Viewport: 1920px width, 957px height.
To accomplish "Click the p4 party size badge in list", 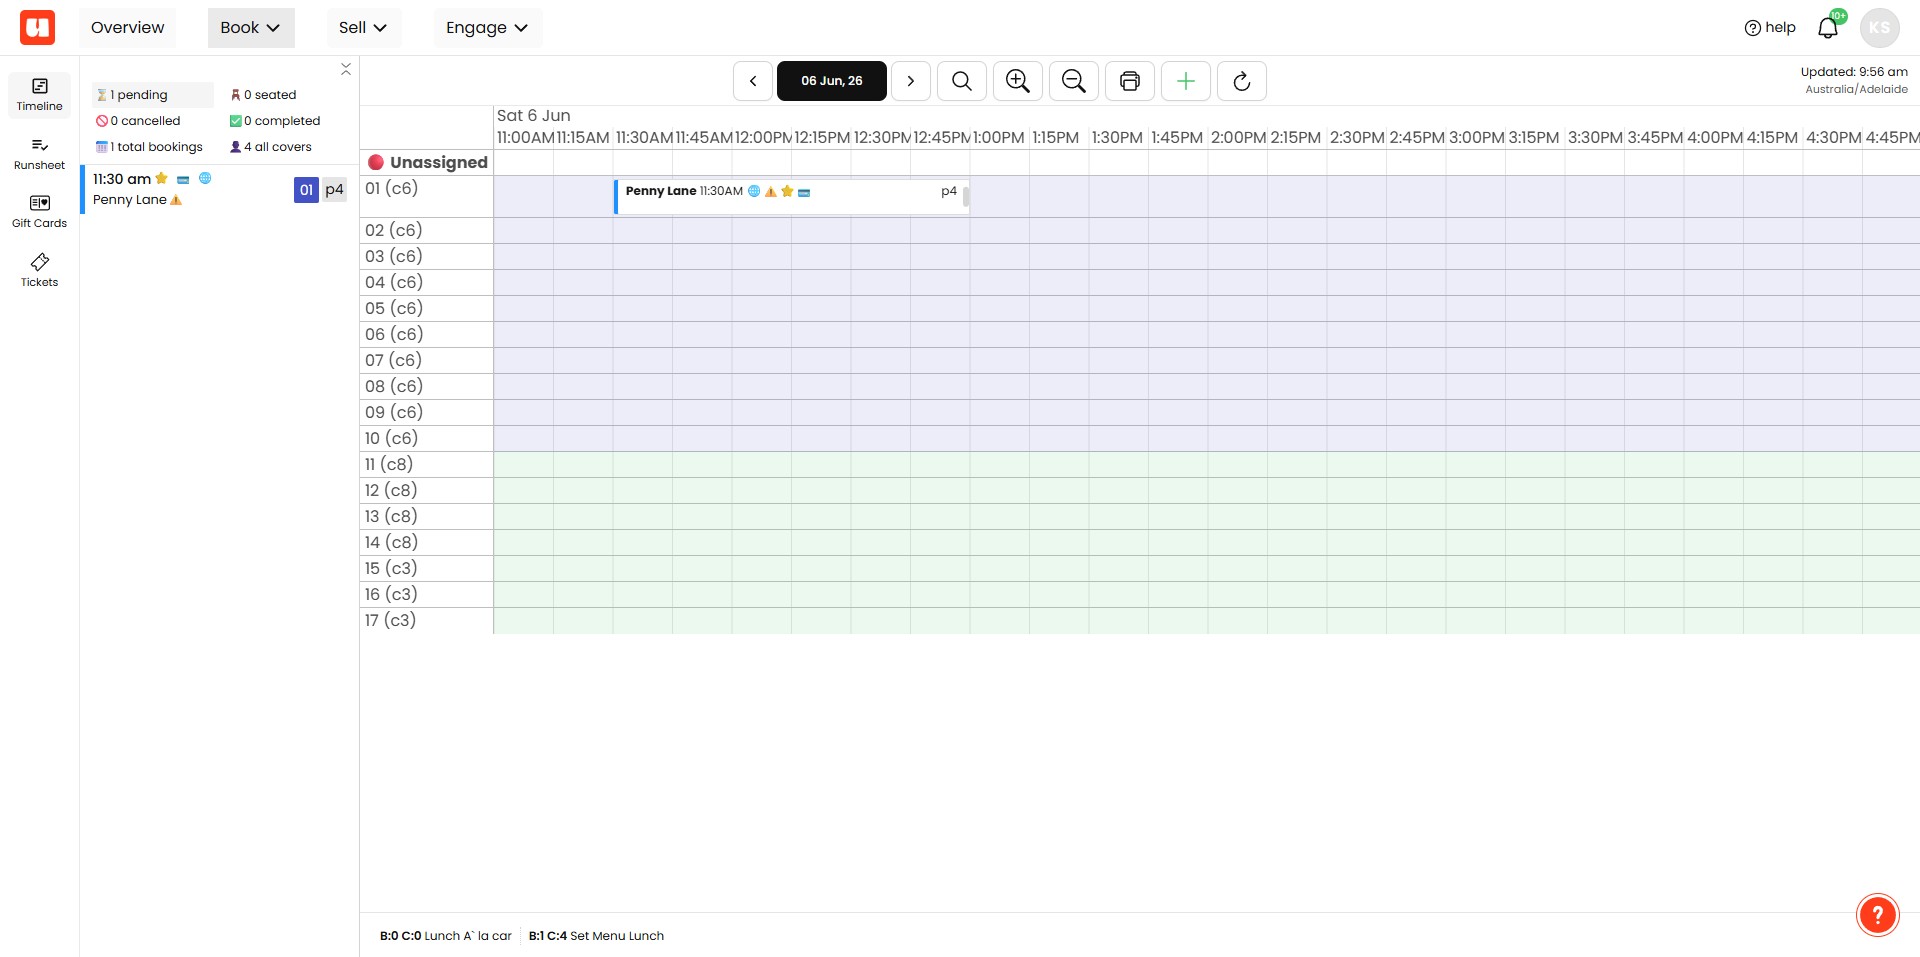I will (334, 190).
